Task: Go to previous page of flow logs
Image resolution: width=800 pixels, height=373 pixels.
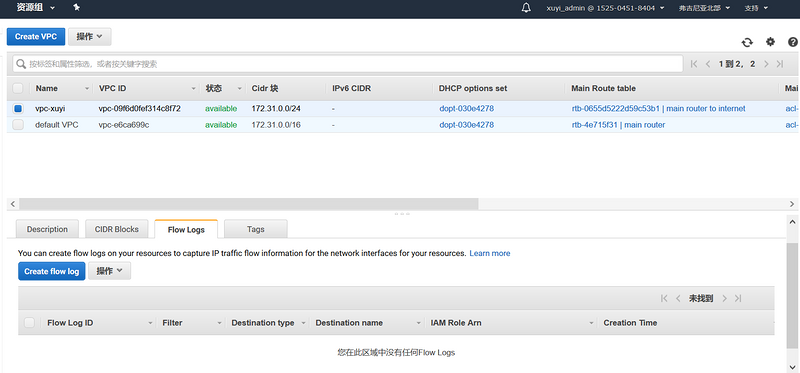Action: pyautogui.click(x=678, y=299)
